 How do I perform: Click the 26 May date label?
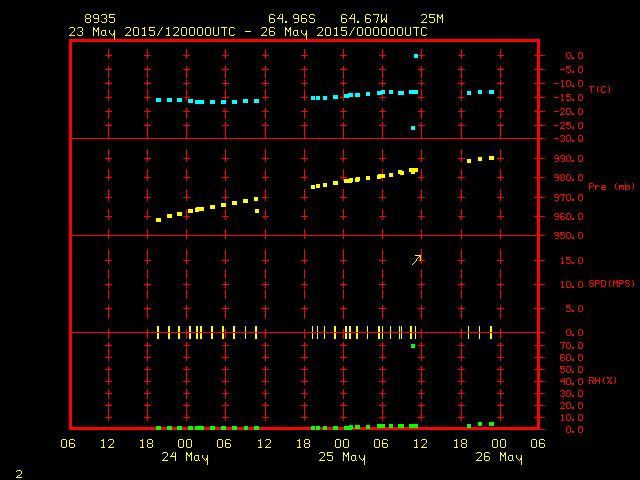(x=499, y=457)
